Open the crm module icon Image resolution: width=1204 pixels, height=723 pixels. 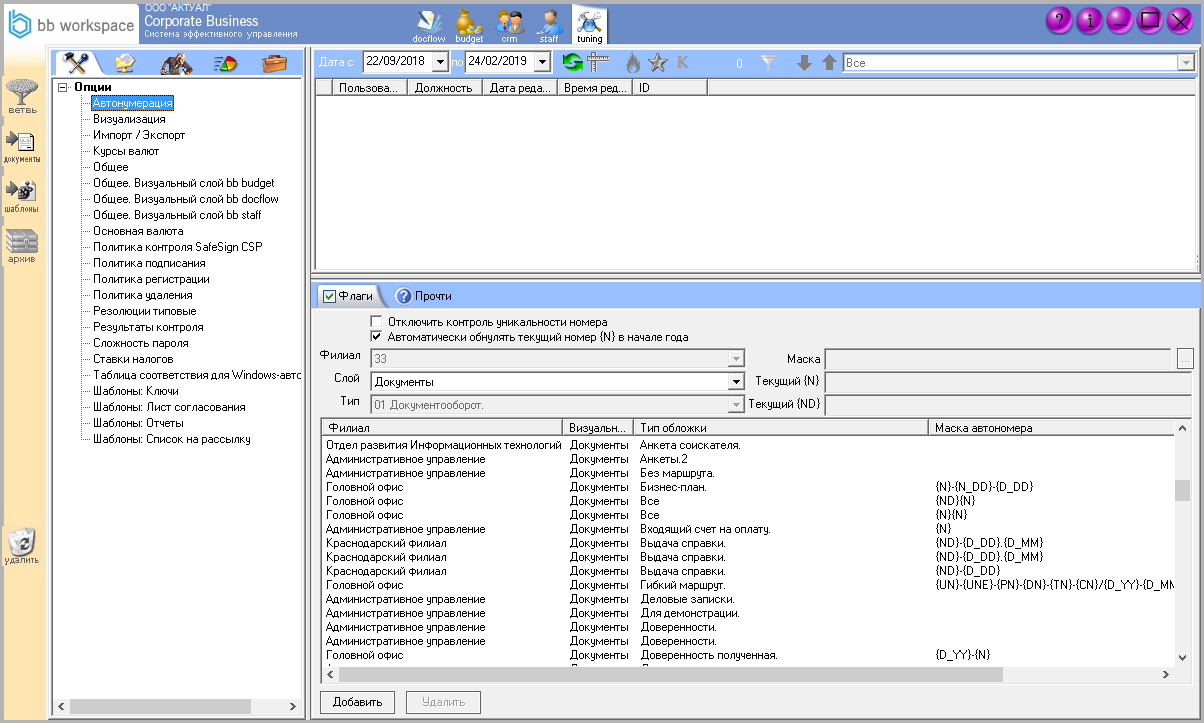tap(509, 24)
